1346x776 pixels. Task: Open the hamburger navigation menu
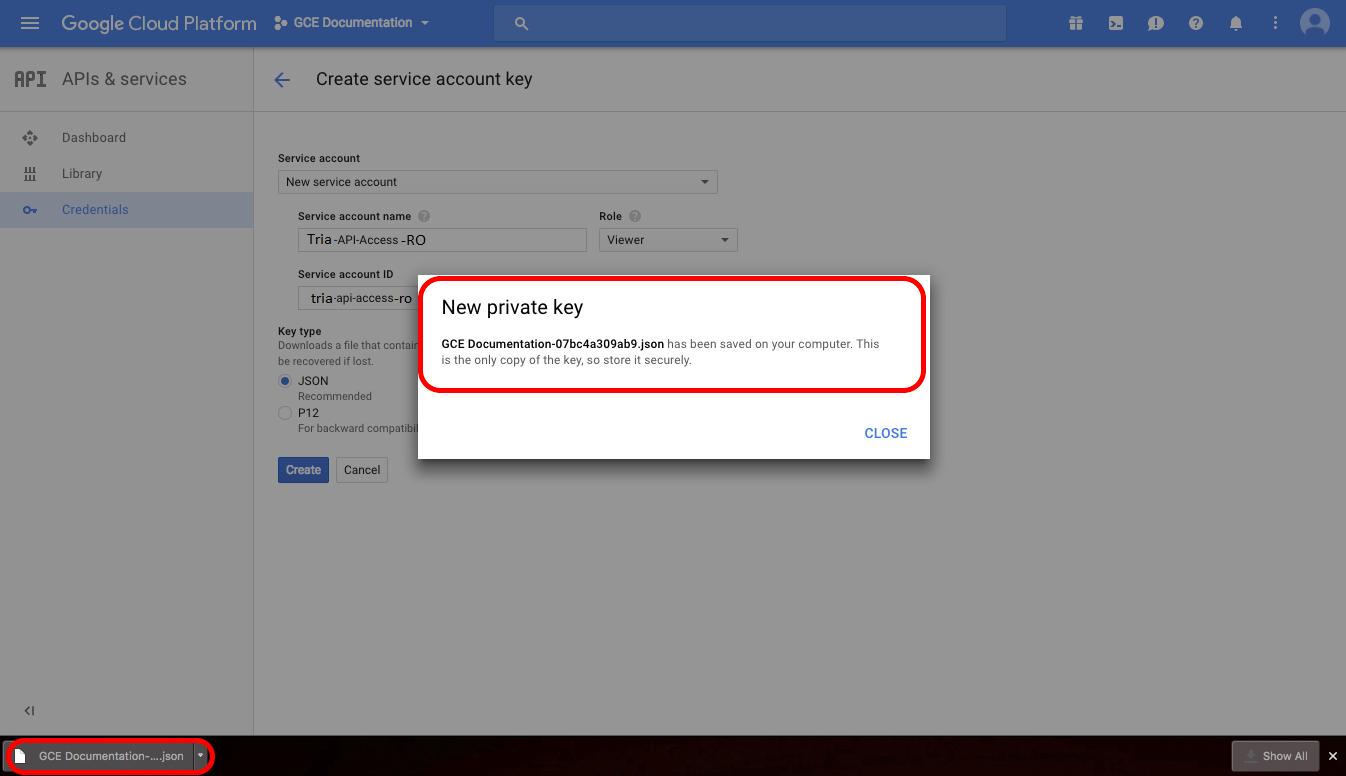pos(30,23)
